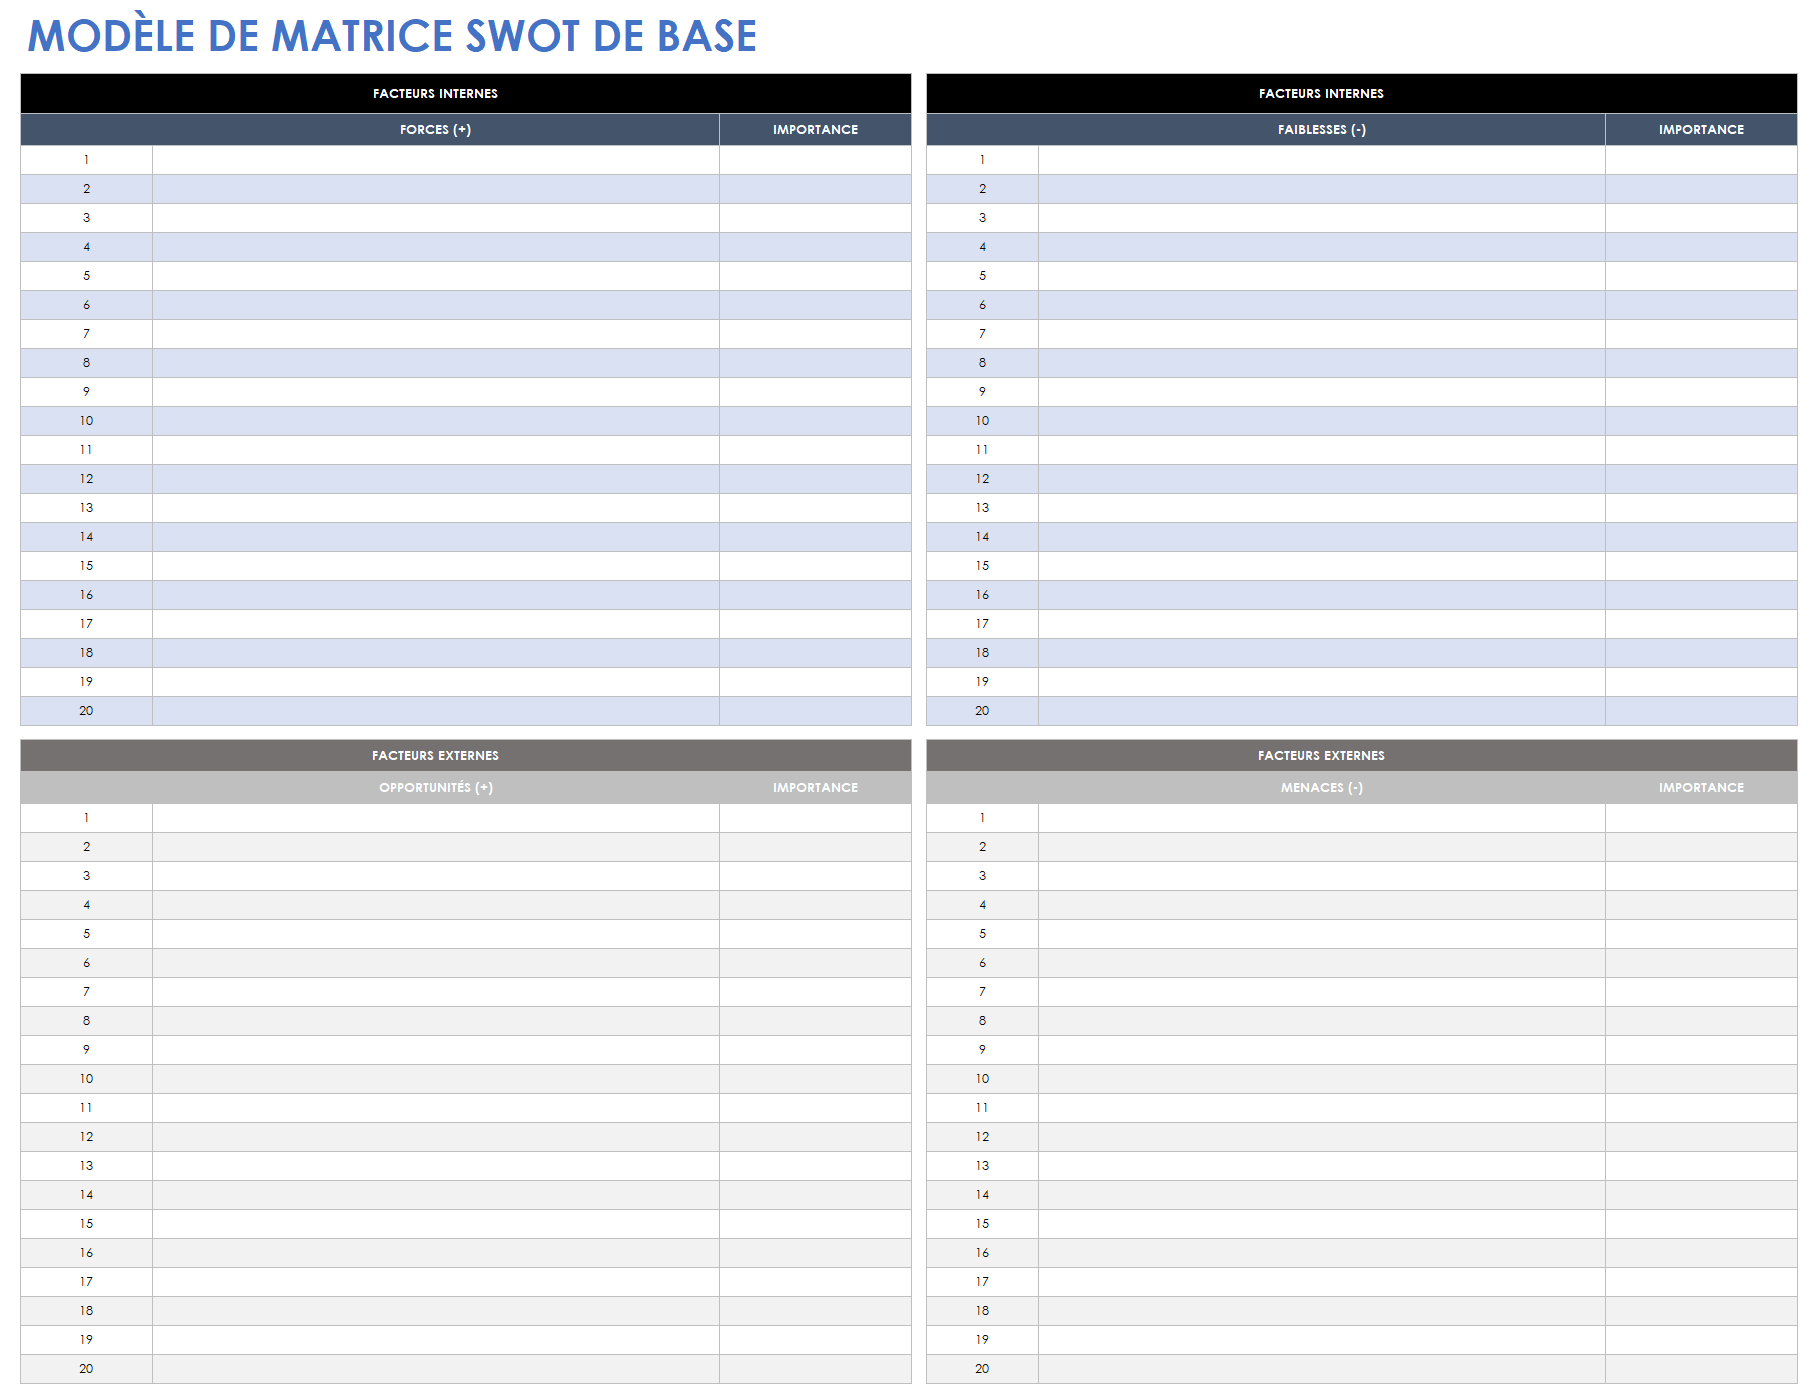The height and width of the screenshot is (1395, 1820).
Task: Click the row 16 importance cell in the FORCES table
Action: (815, 595)
